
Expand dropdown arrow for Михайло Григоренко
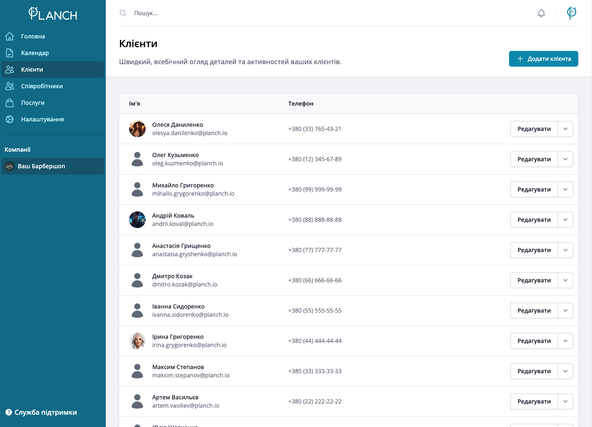(x=565, y=190)
